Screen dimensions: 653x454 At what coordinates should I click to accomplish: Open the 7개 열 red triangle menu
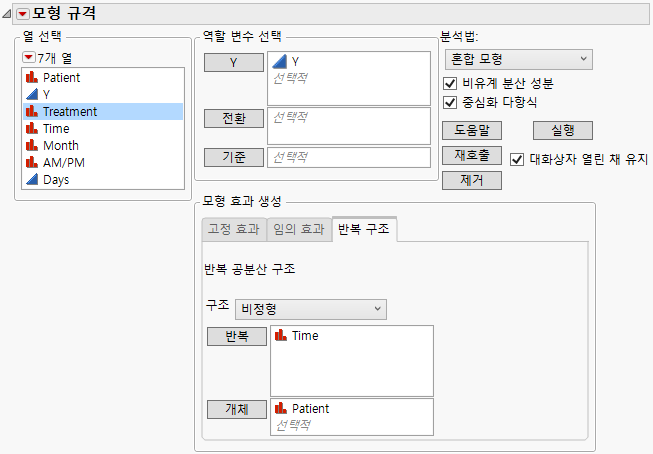(28, 57)
